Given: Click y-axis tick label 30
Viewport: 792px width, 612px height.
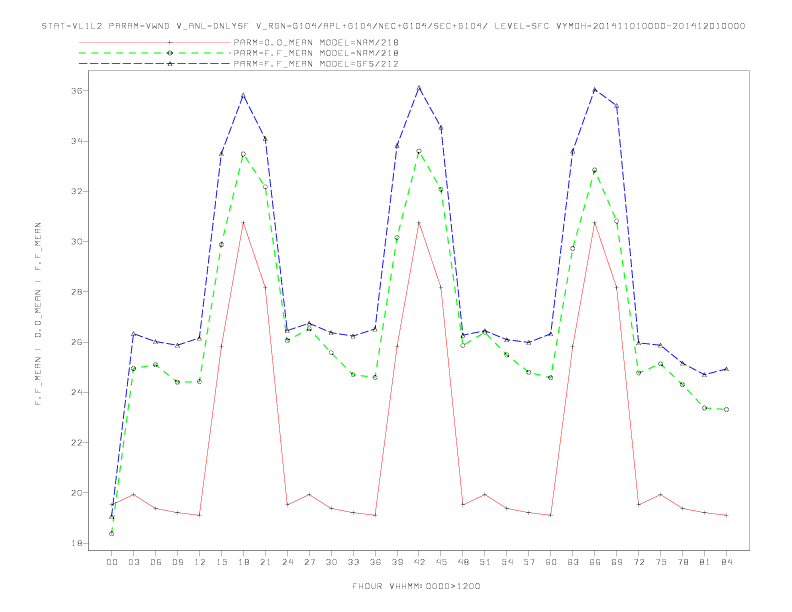Looking at the screenshot, I should point(77,242).
